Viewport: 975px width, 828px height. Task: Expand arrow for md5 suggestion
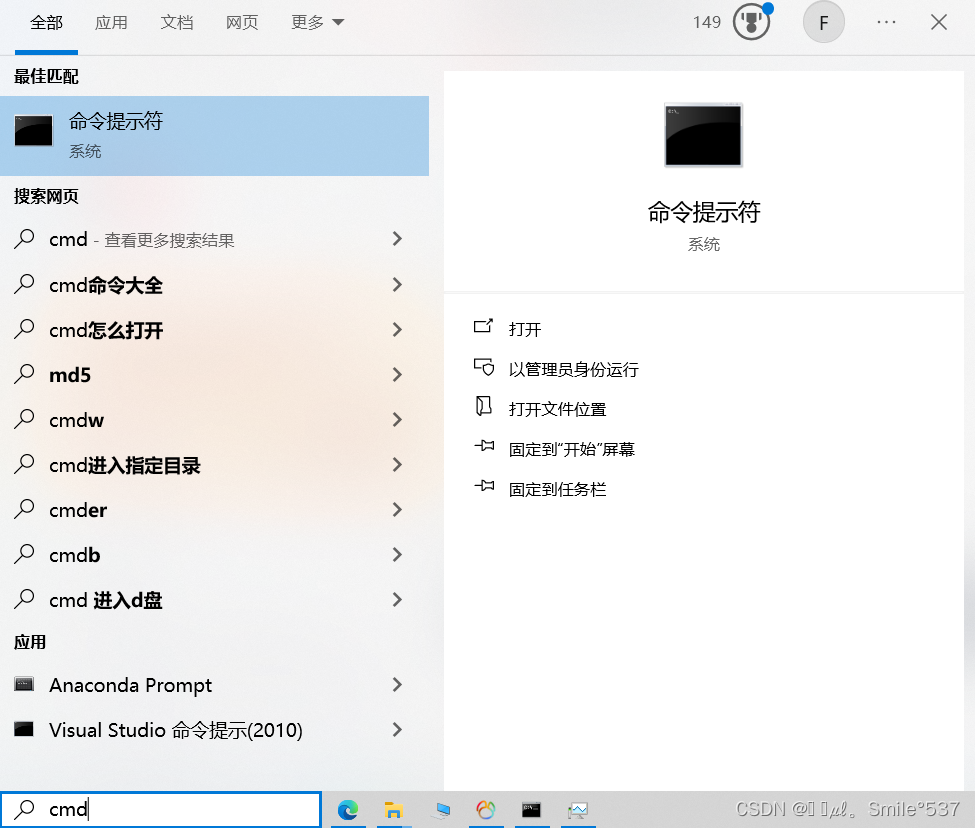click(x=397, y=374)
